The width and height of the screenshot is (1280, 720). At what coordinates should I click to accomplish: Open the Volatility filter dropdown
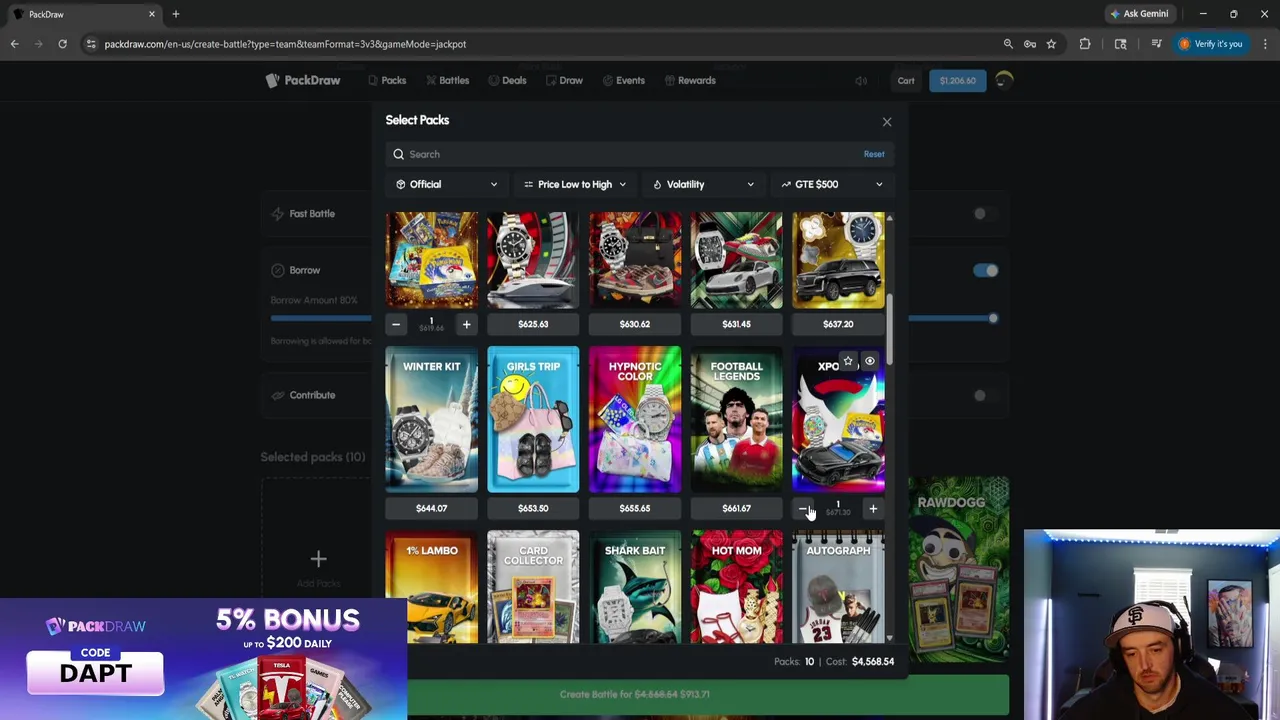(704, 184)
